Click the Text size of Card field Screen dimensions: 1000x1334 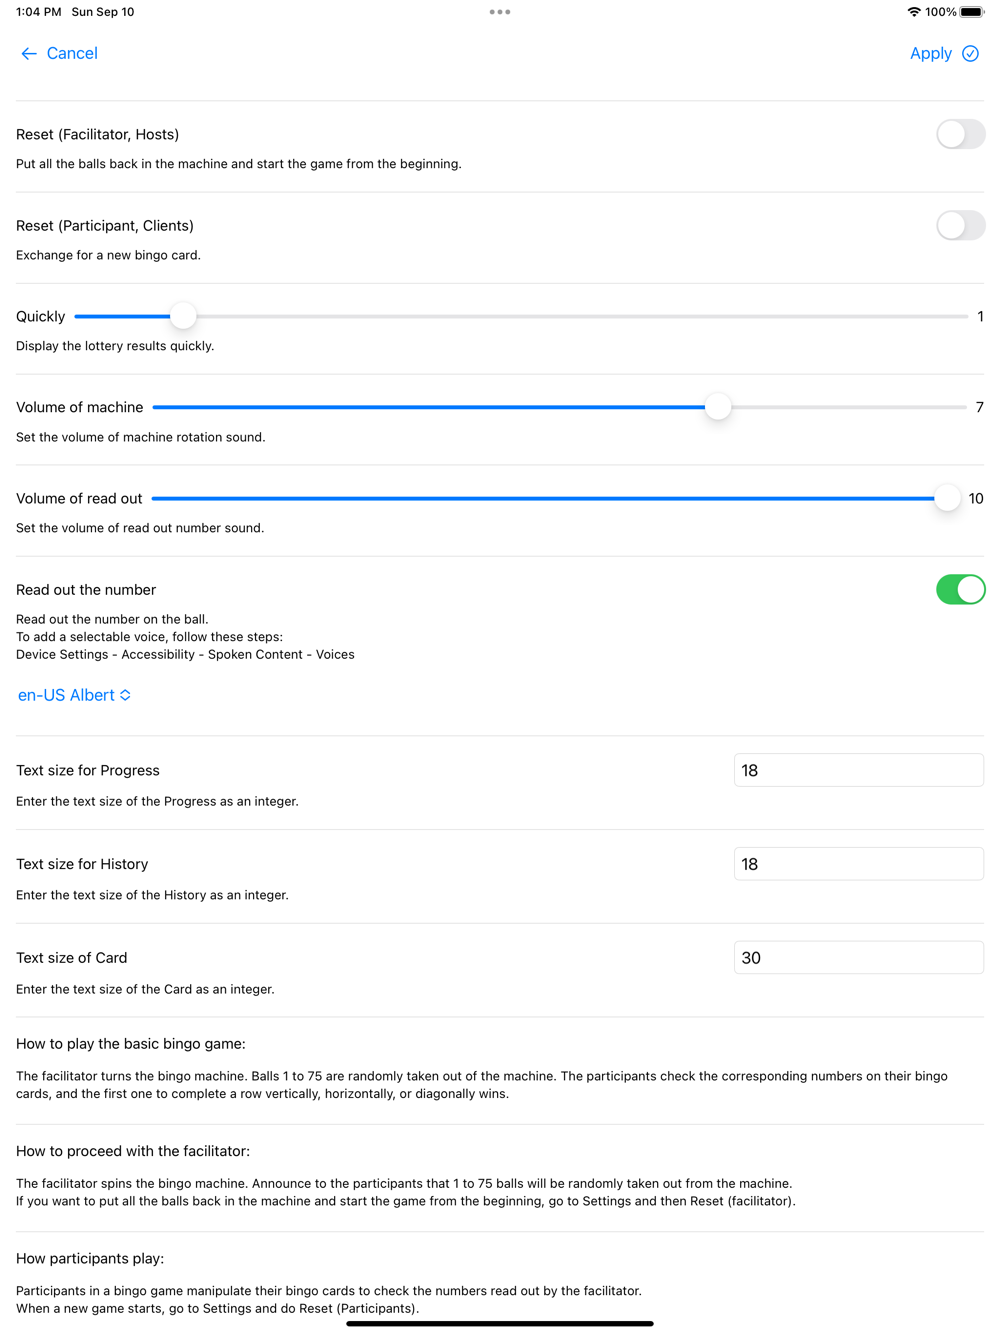point(858,958)
